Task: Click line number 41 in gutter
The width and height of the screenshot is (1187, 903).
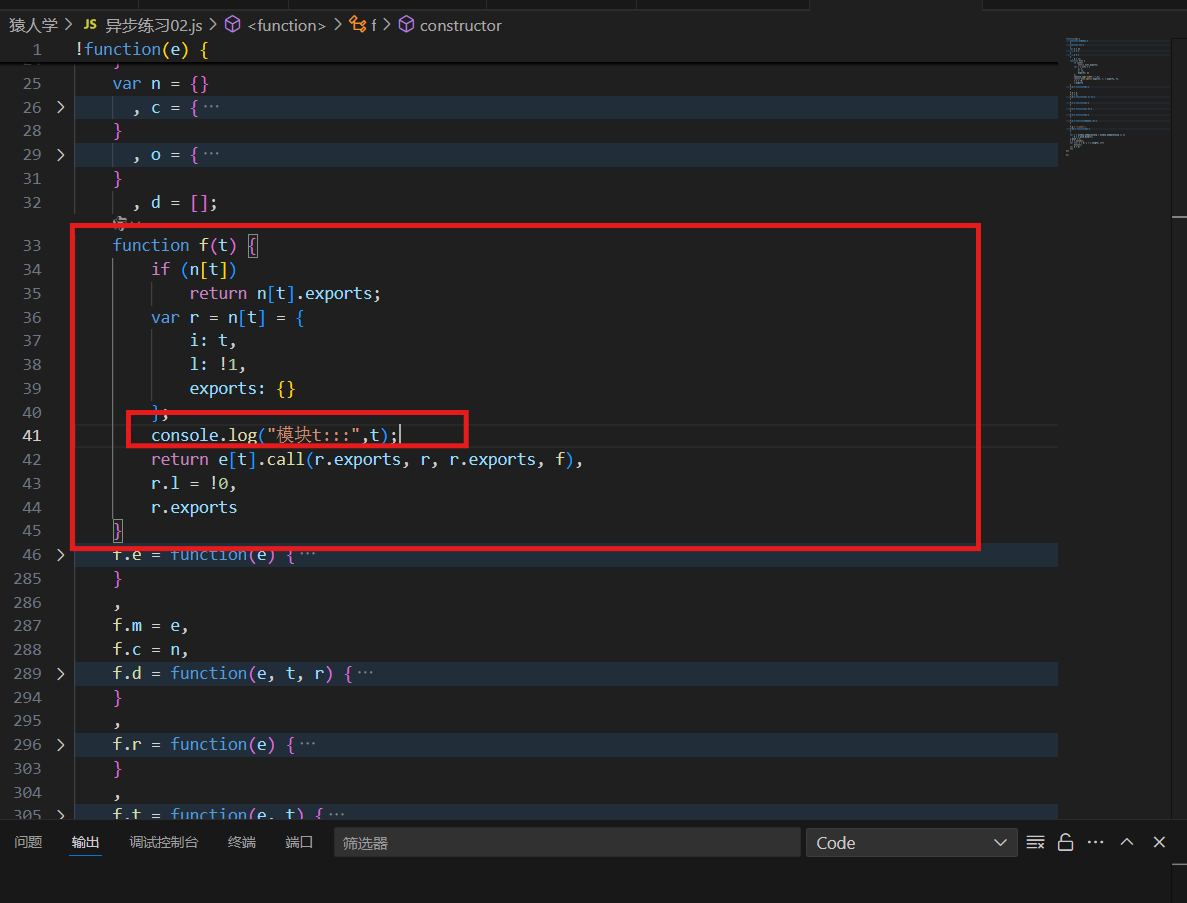Action: tap(32, 436)
